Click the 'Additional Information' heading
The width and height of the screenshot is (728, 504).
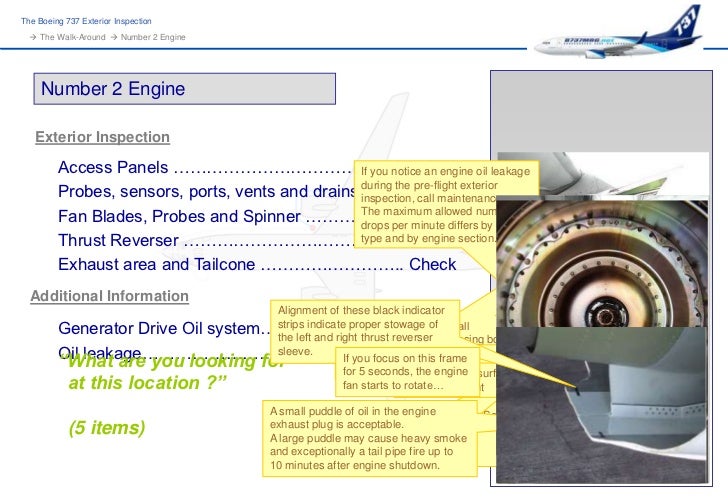click(109, 296)
